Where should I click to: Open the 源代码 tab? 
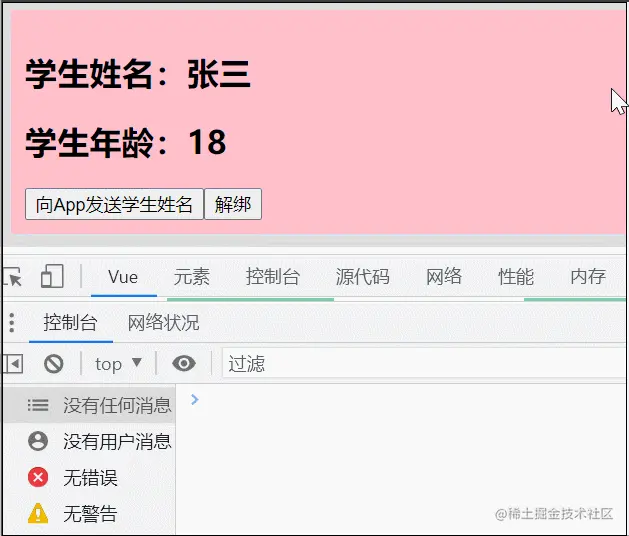pos(363,277)
